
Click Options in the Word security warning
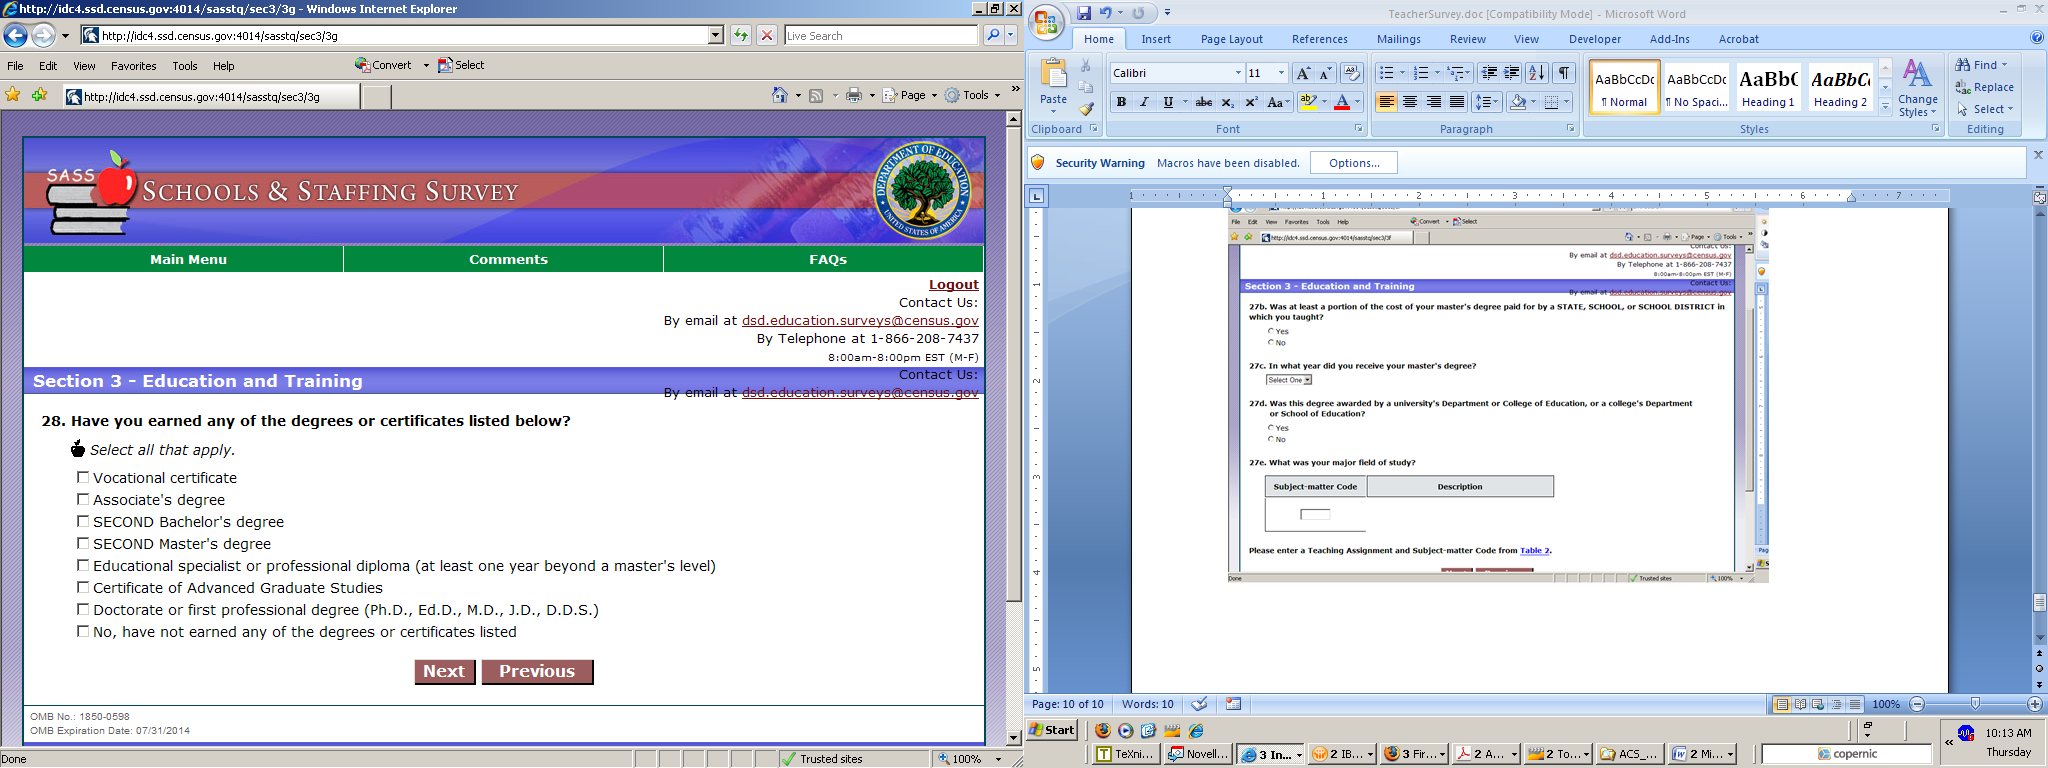click(x=1354, y=163)
